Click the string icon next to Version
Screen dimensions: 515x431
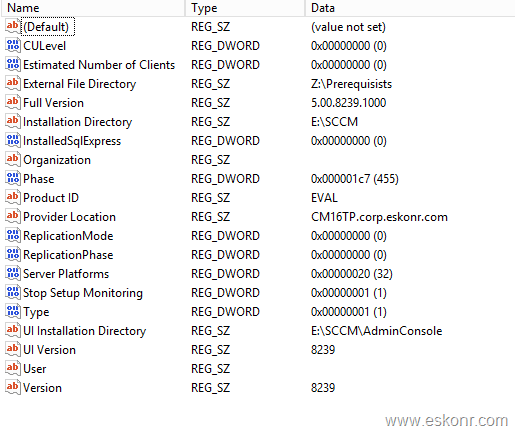tap(13, 387)
